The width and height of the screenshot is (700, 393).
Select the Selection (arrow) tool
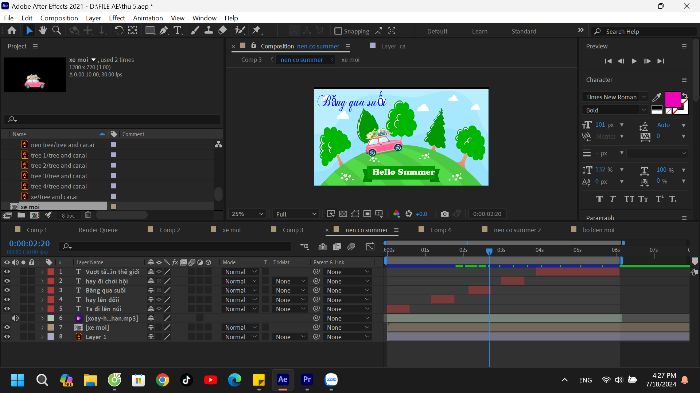29,31
